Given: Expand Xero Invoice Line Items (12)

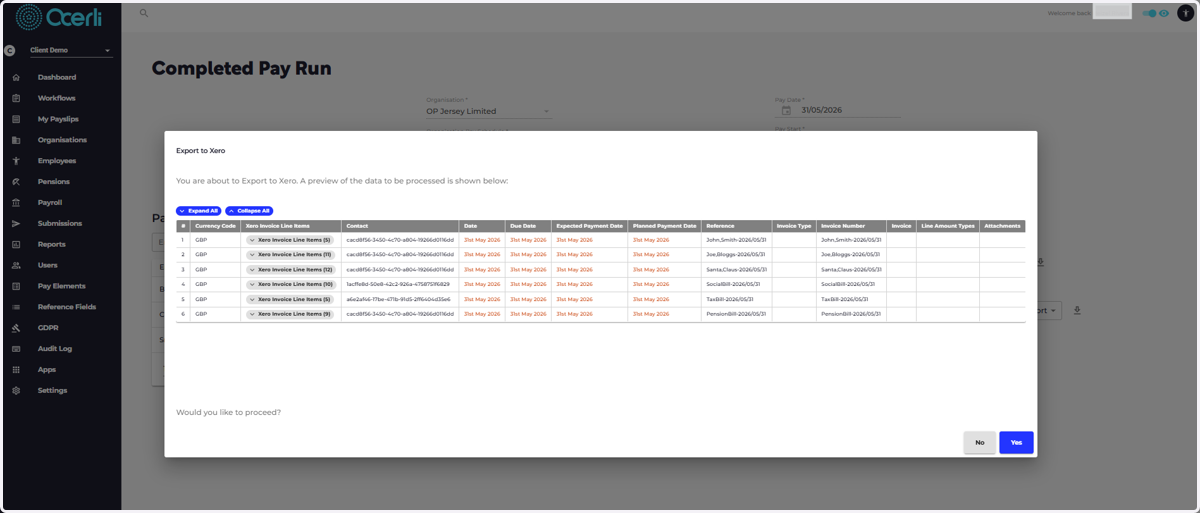Looking at the screenshot, I should click(290, 269).
